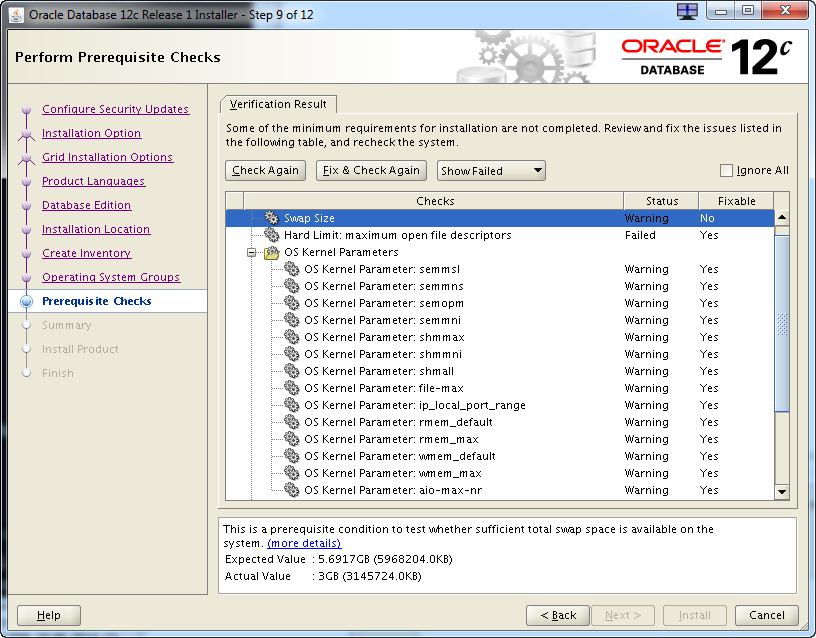The width and height of the screenshot is (816, 638).
Task: Select the OS Kernel Parameter: semmsl row
Action: pyautogui.click(x=500, y=269)
